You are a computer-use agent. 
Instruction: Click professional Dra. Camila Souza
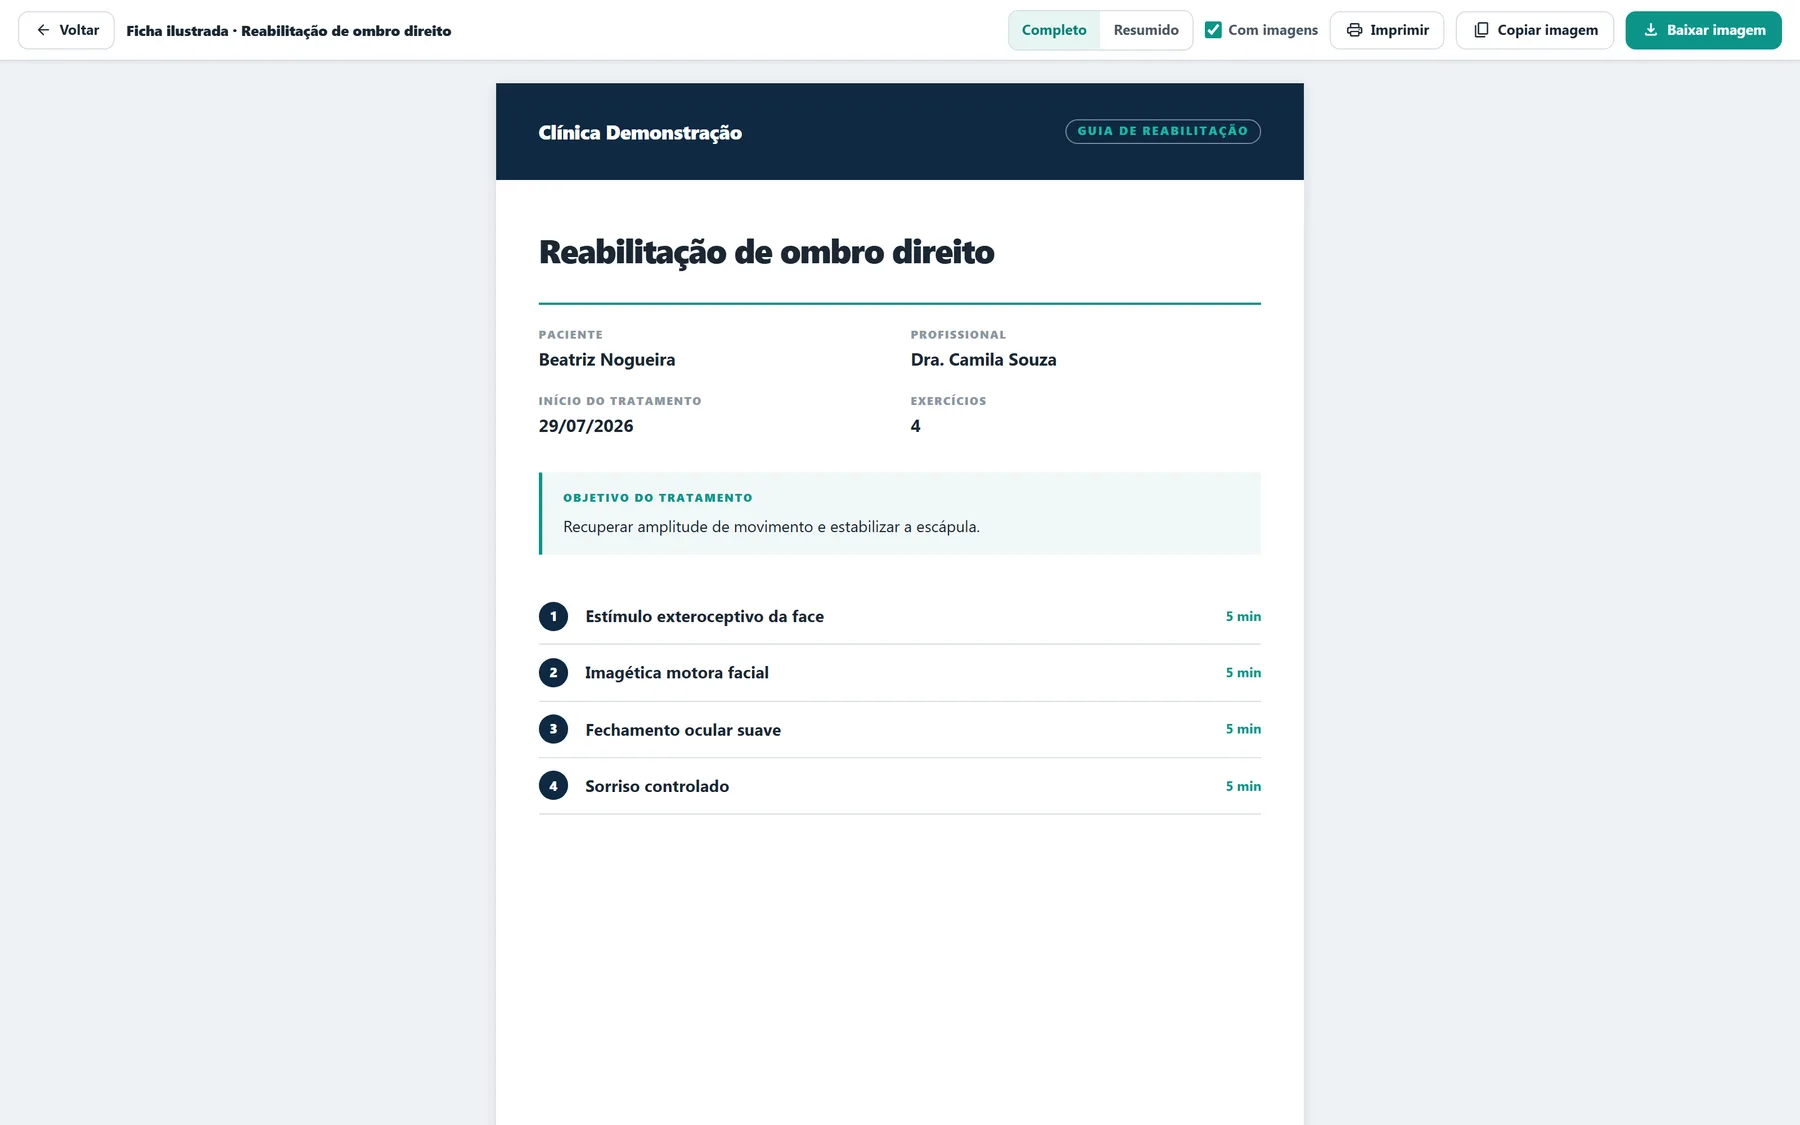coord(983,360)
